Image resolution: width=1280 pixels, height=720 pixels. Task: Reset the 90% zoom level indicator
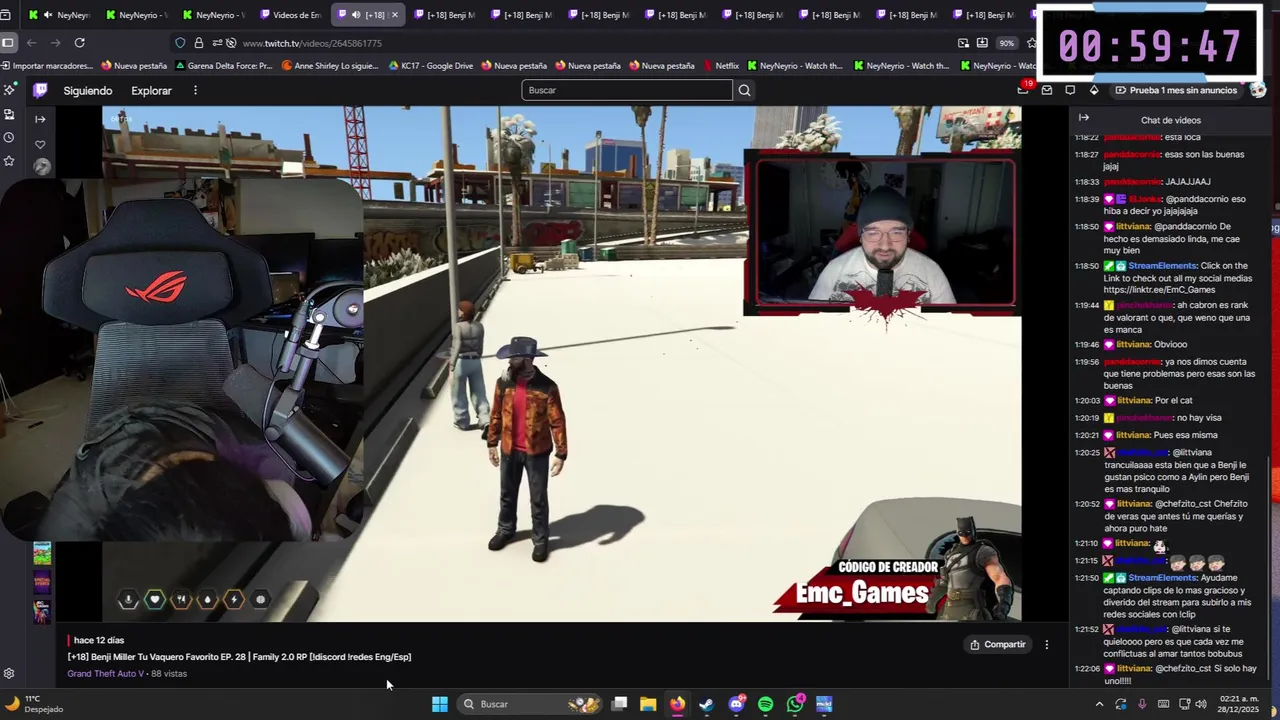pos(1006,43)
